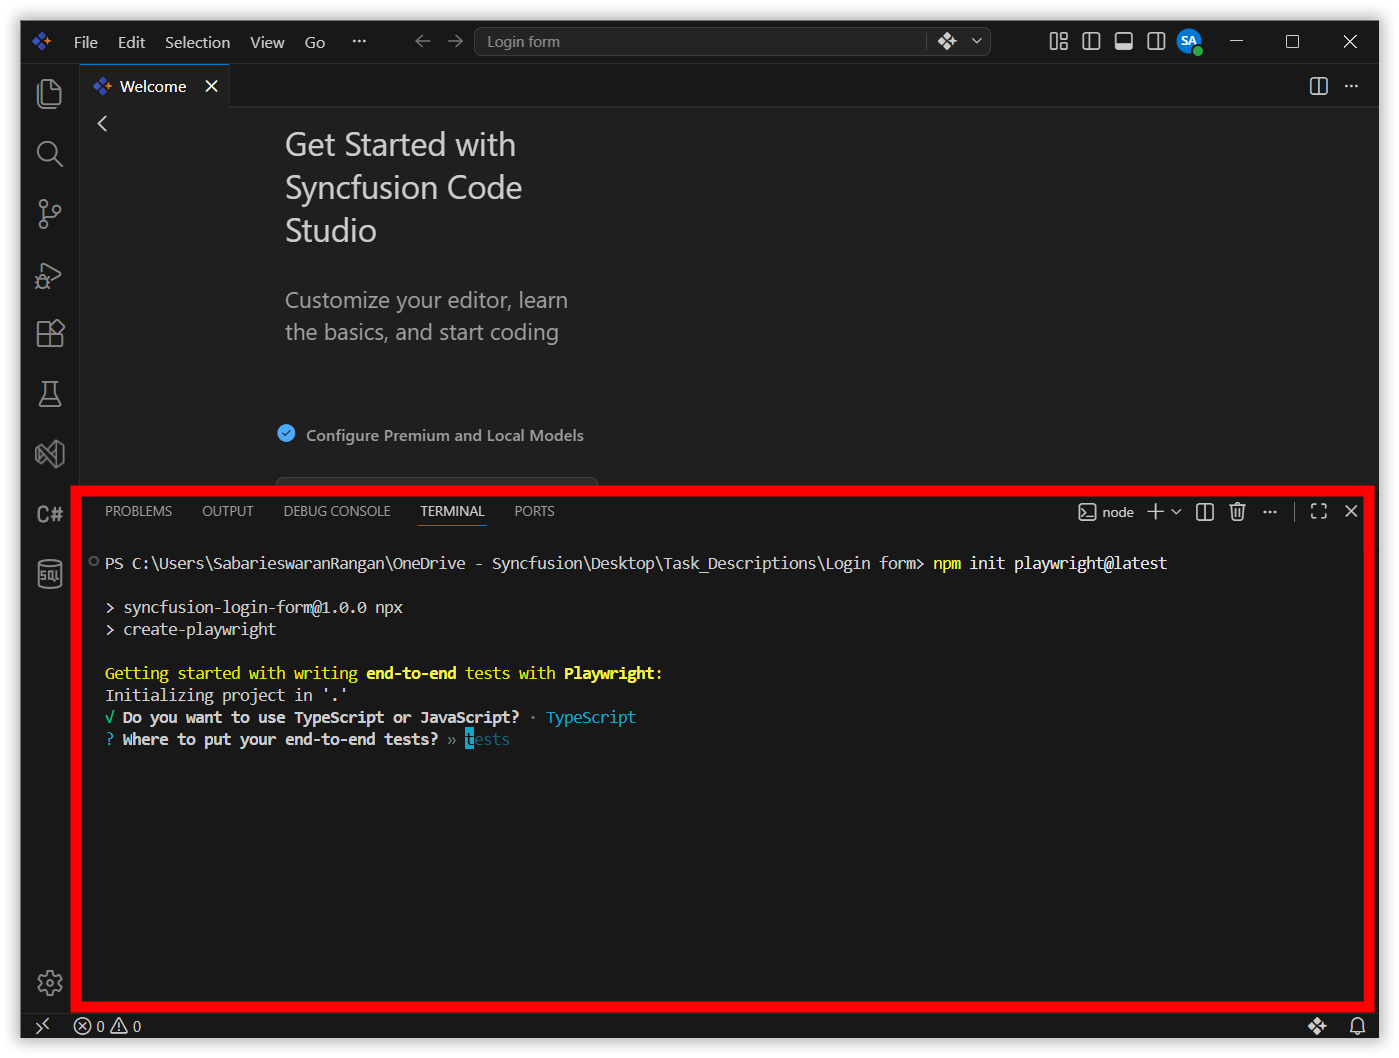Image resolution: width=1399 pixels, height=1058 pixels.
Task: Expand the chevron beside command center icon
Action: (x=977, y=41)
